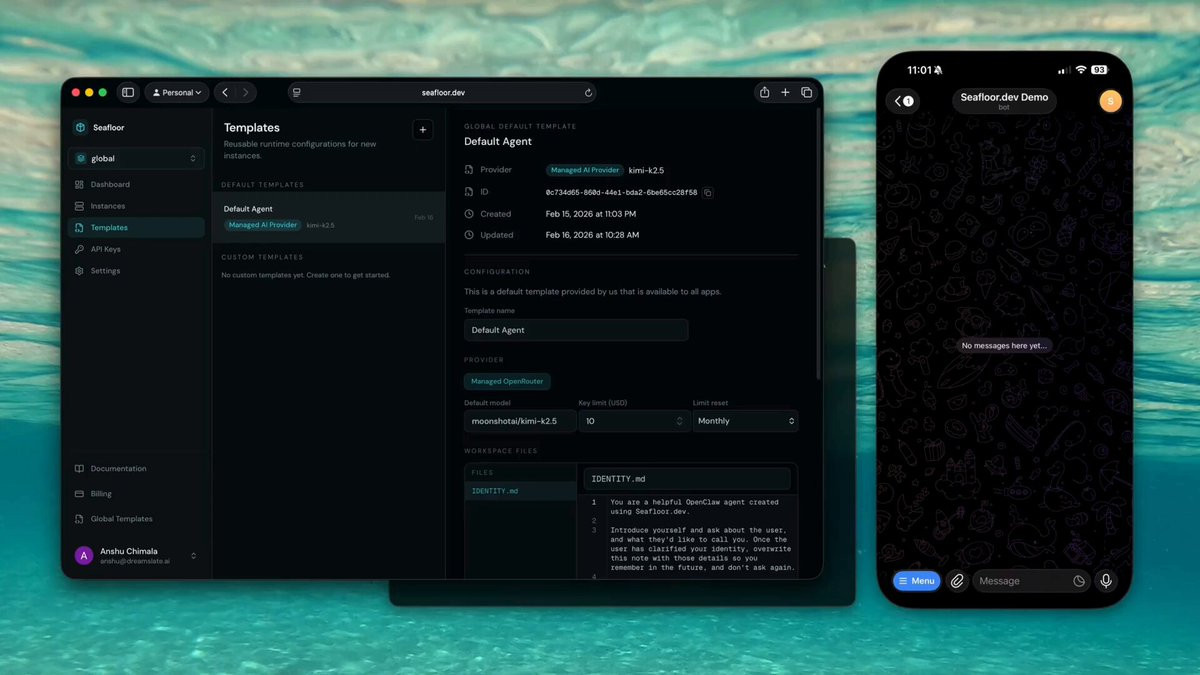Tap the paperclip attachment icon on phone
This screenshot has height=675, width=1200.
pyautogui.click(x=957, y=581)
